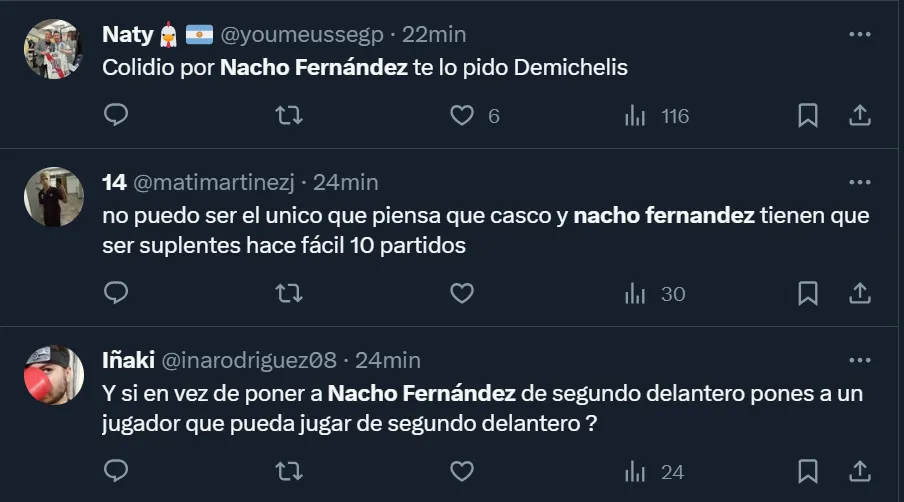Viewport: 904px width, 502px height.
Task: Bookmark Iñaki's tweet about segundo delantero
Action: tap(808, 470)
